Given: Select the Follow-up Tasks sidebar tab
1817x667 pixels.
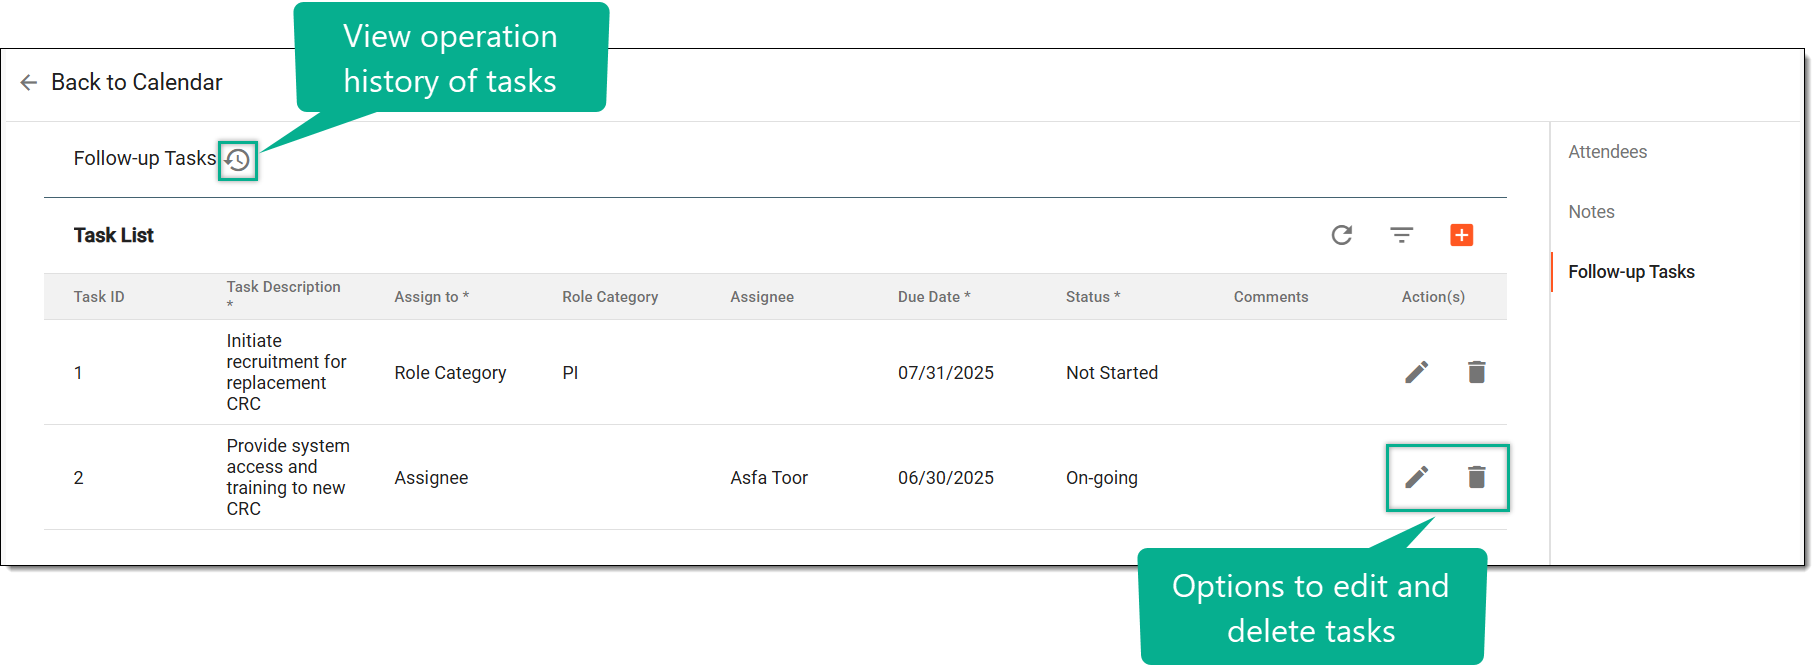Looking at the screenshot, I should coord(1632,272).
